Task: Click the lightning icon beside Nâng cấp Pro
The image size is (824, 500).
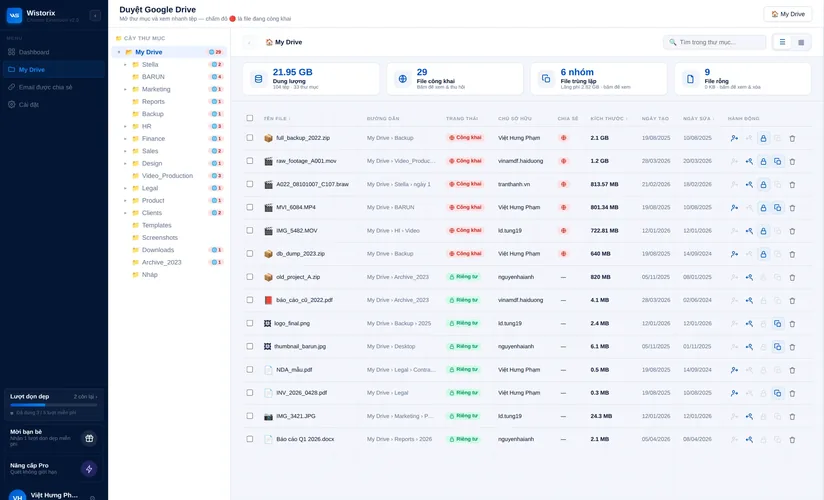Action: (89, 469)
